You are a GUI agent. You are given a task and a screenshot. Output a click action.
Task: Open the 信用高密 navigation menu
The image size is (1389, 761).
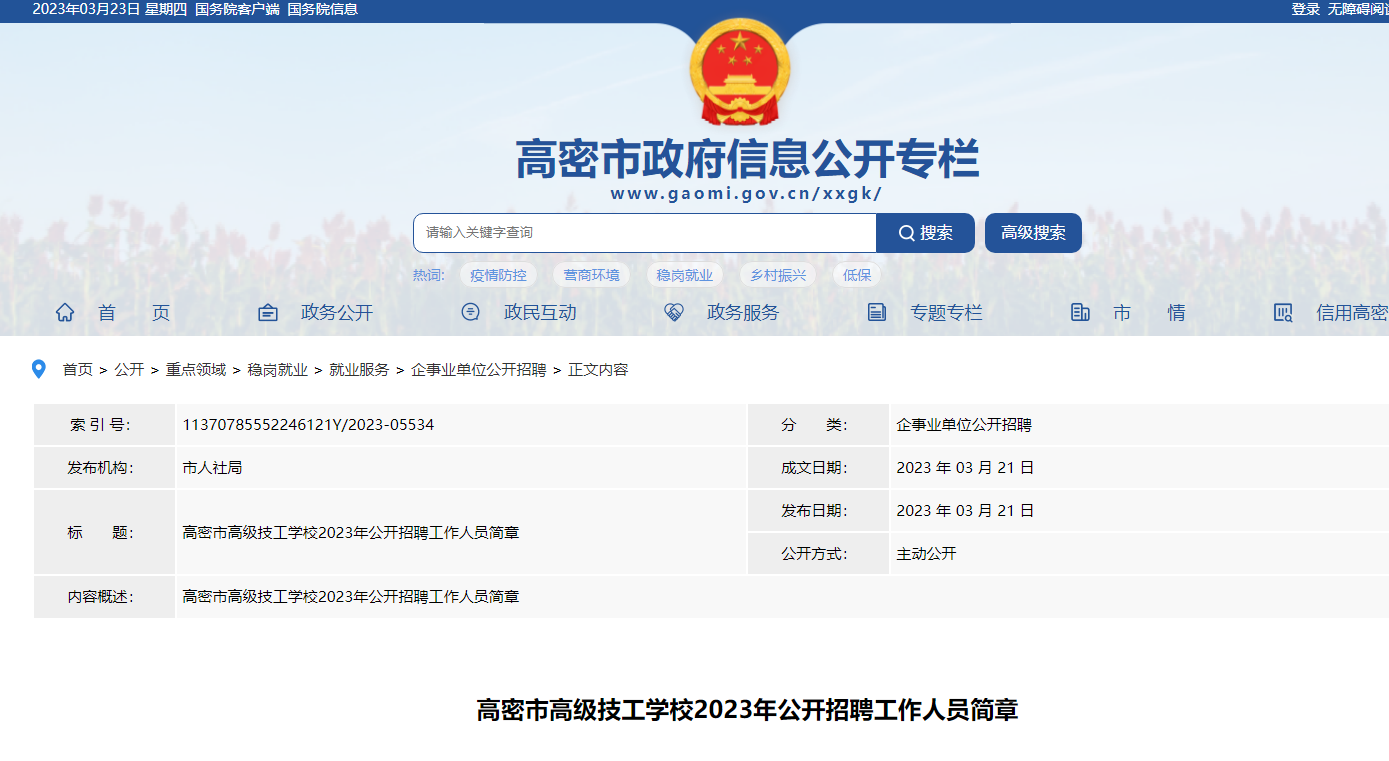[x=1352, y=312]
